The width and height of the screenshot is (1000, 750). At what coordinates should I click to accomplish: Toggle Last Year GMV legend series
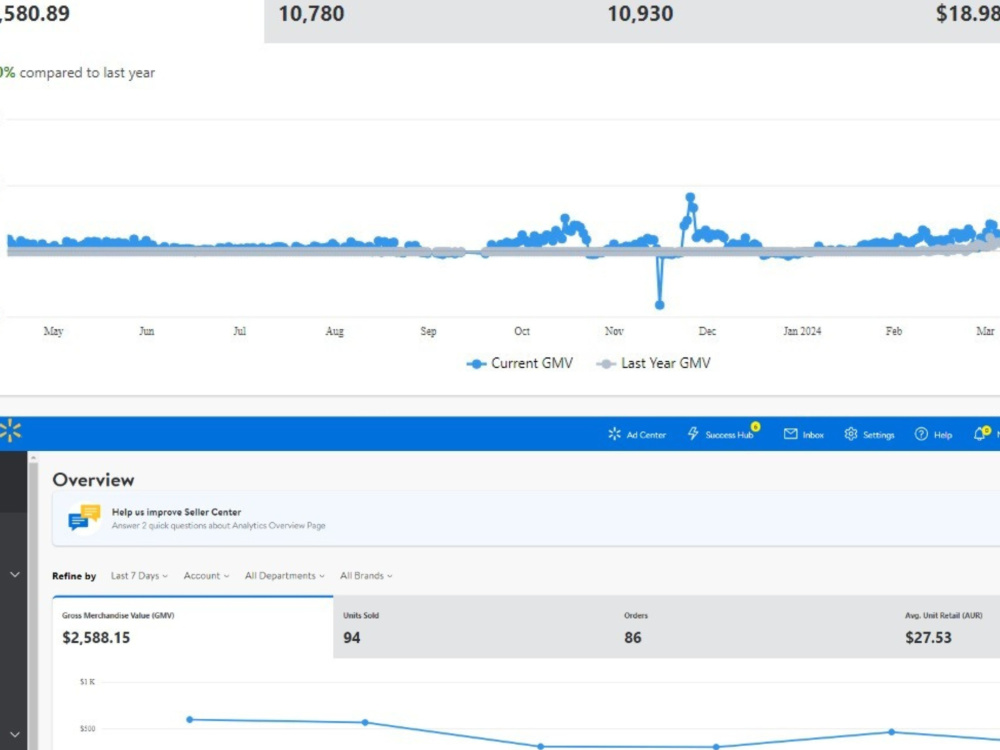pyautogui.click(x=653, y=363)
